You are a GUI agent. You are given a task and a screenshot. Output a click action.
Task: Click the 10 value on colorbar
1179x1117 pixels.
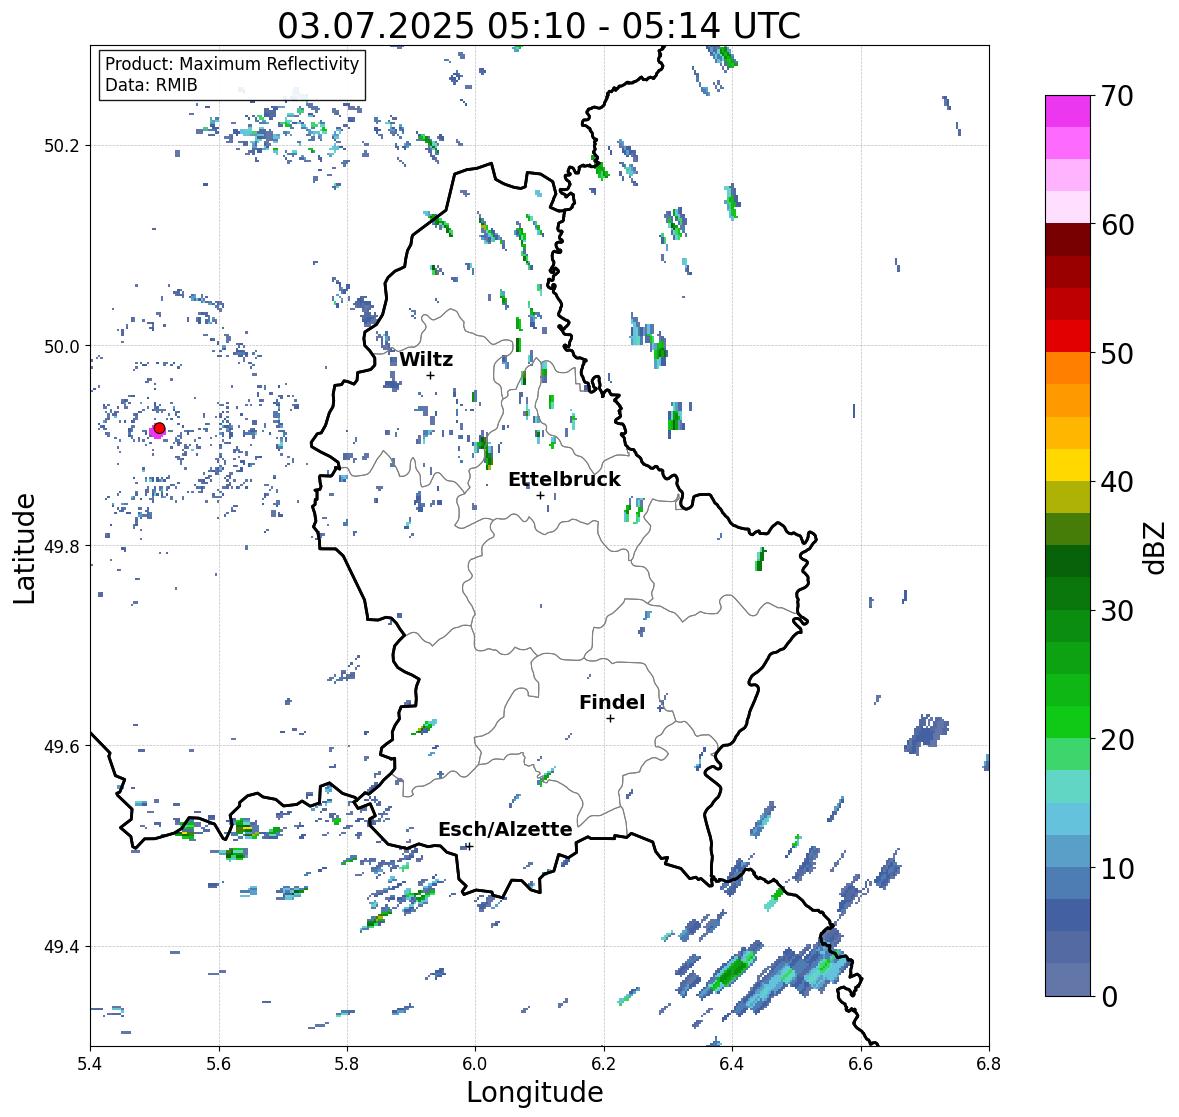pyautogui.click(x=1117, y=868)
